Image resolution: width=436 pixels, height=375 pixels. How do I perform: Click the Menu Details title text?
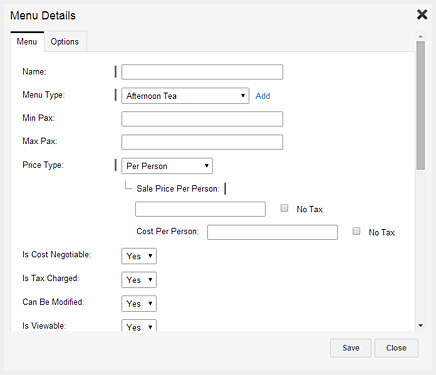[x=43, y=15]
